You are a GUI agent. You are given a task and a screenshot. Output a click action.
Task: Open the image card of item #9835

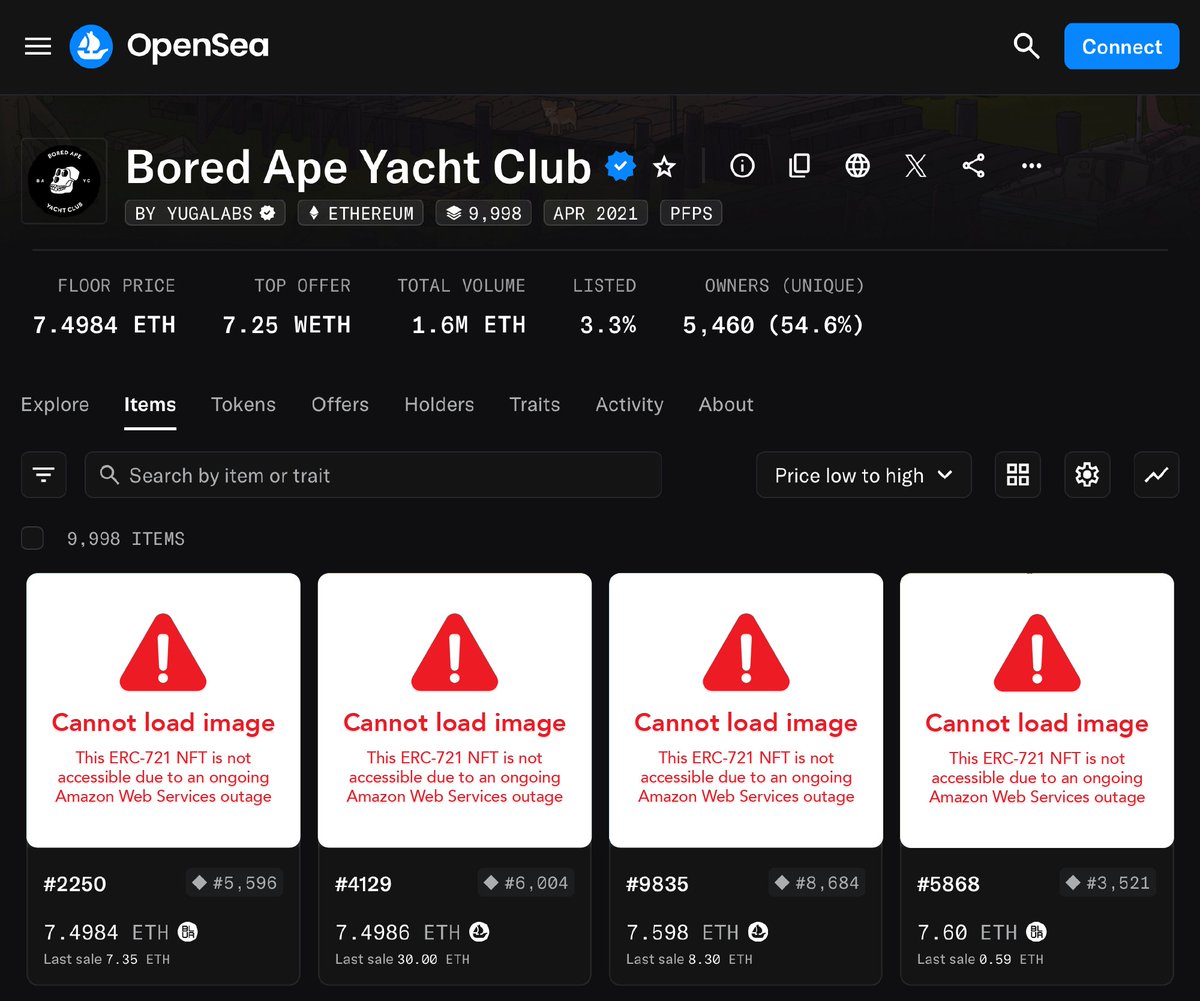(746, 710)
